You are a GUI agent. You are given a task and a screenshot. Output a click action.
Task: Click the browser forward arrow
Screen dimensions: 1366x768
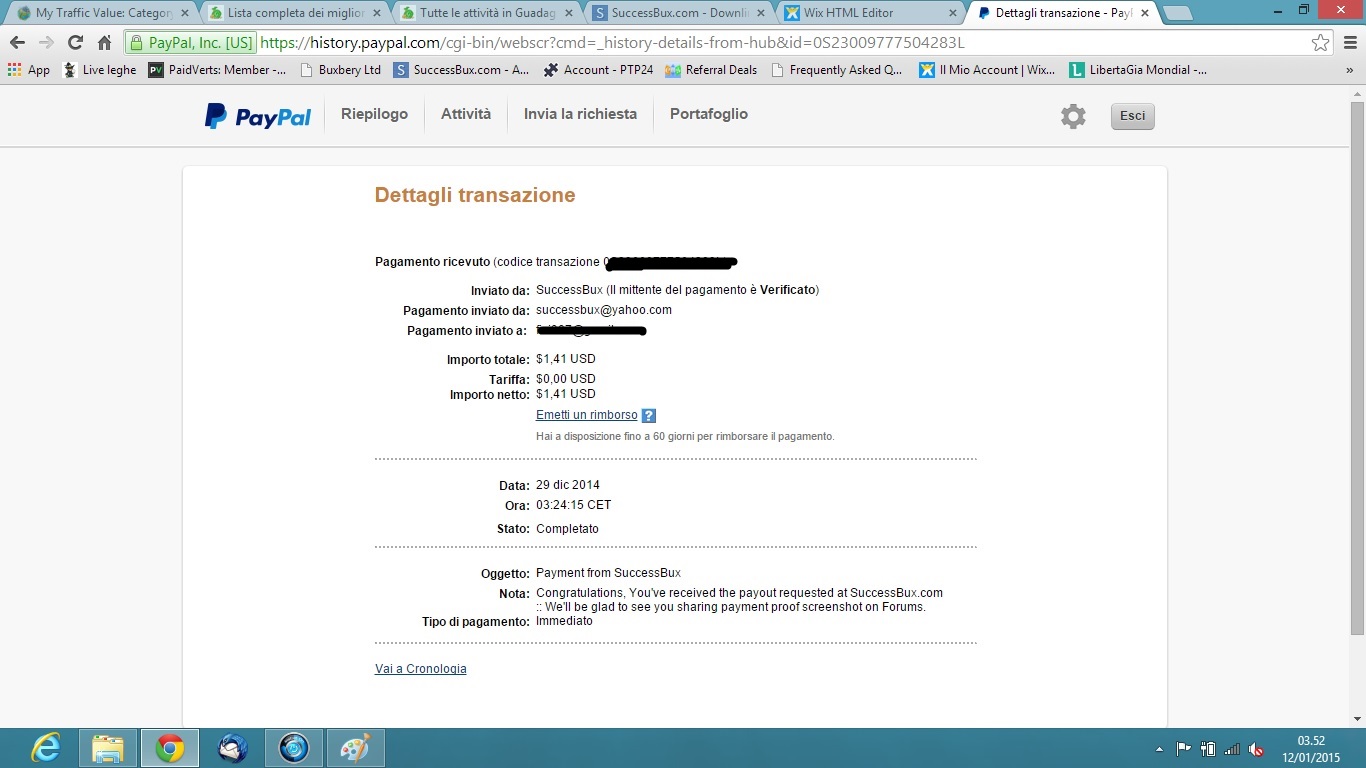46,43
